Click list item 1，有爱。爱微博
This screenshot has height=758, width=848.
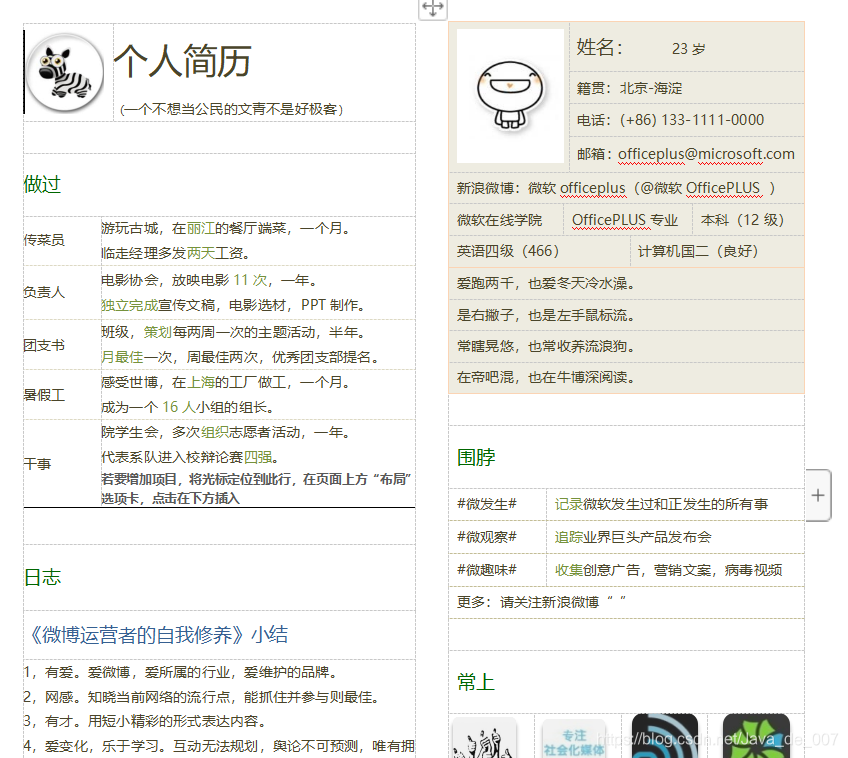180,672
